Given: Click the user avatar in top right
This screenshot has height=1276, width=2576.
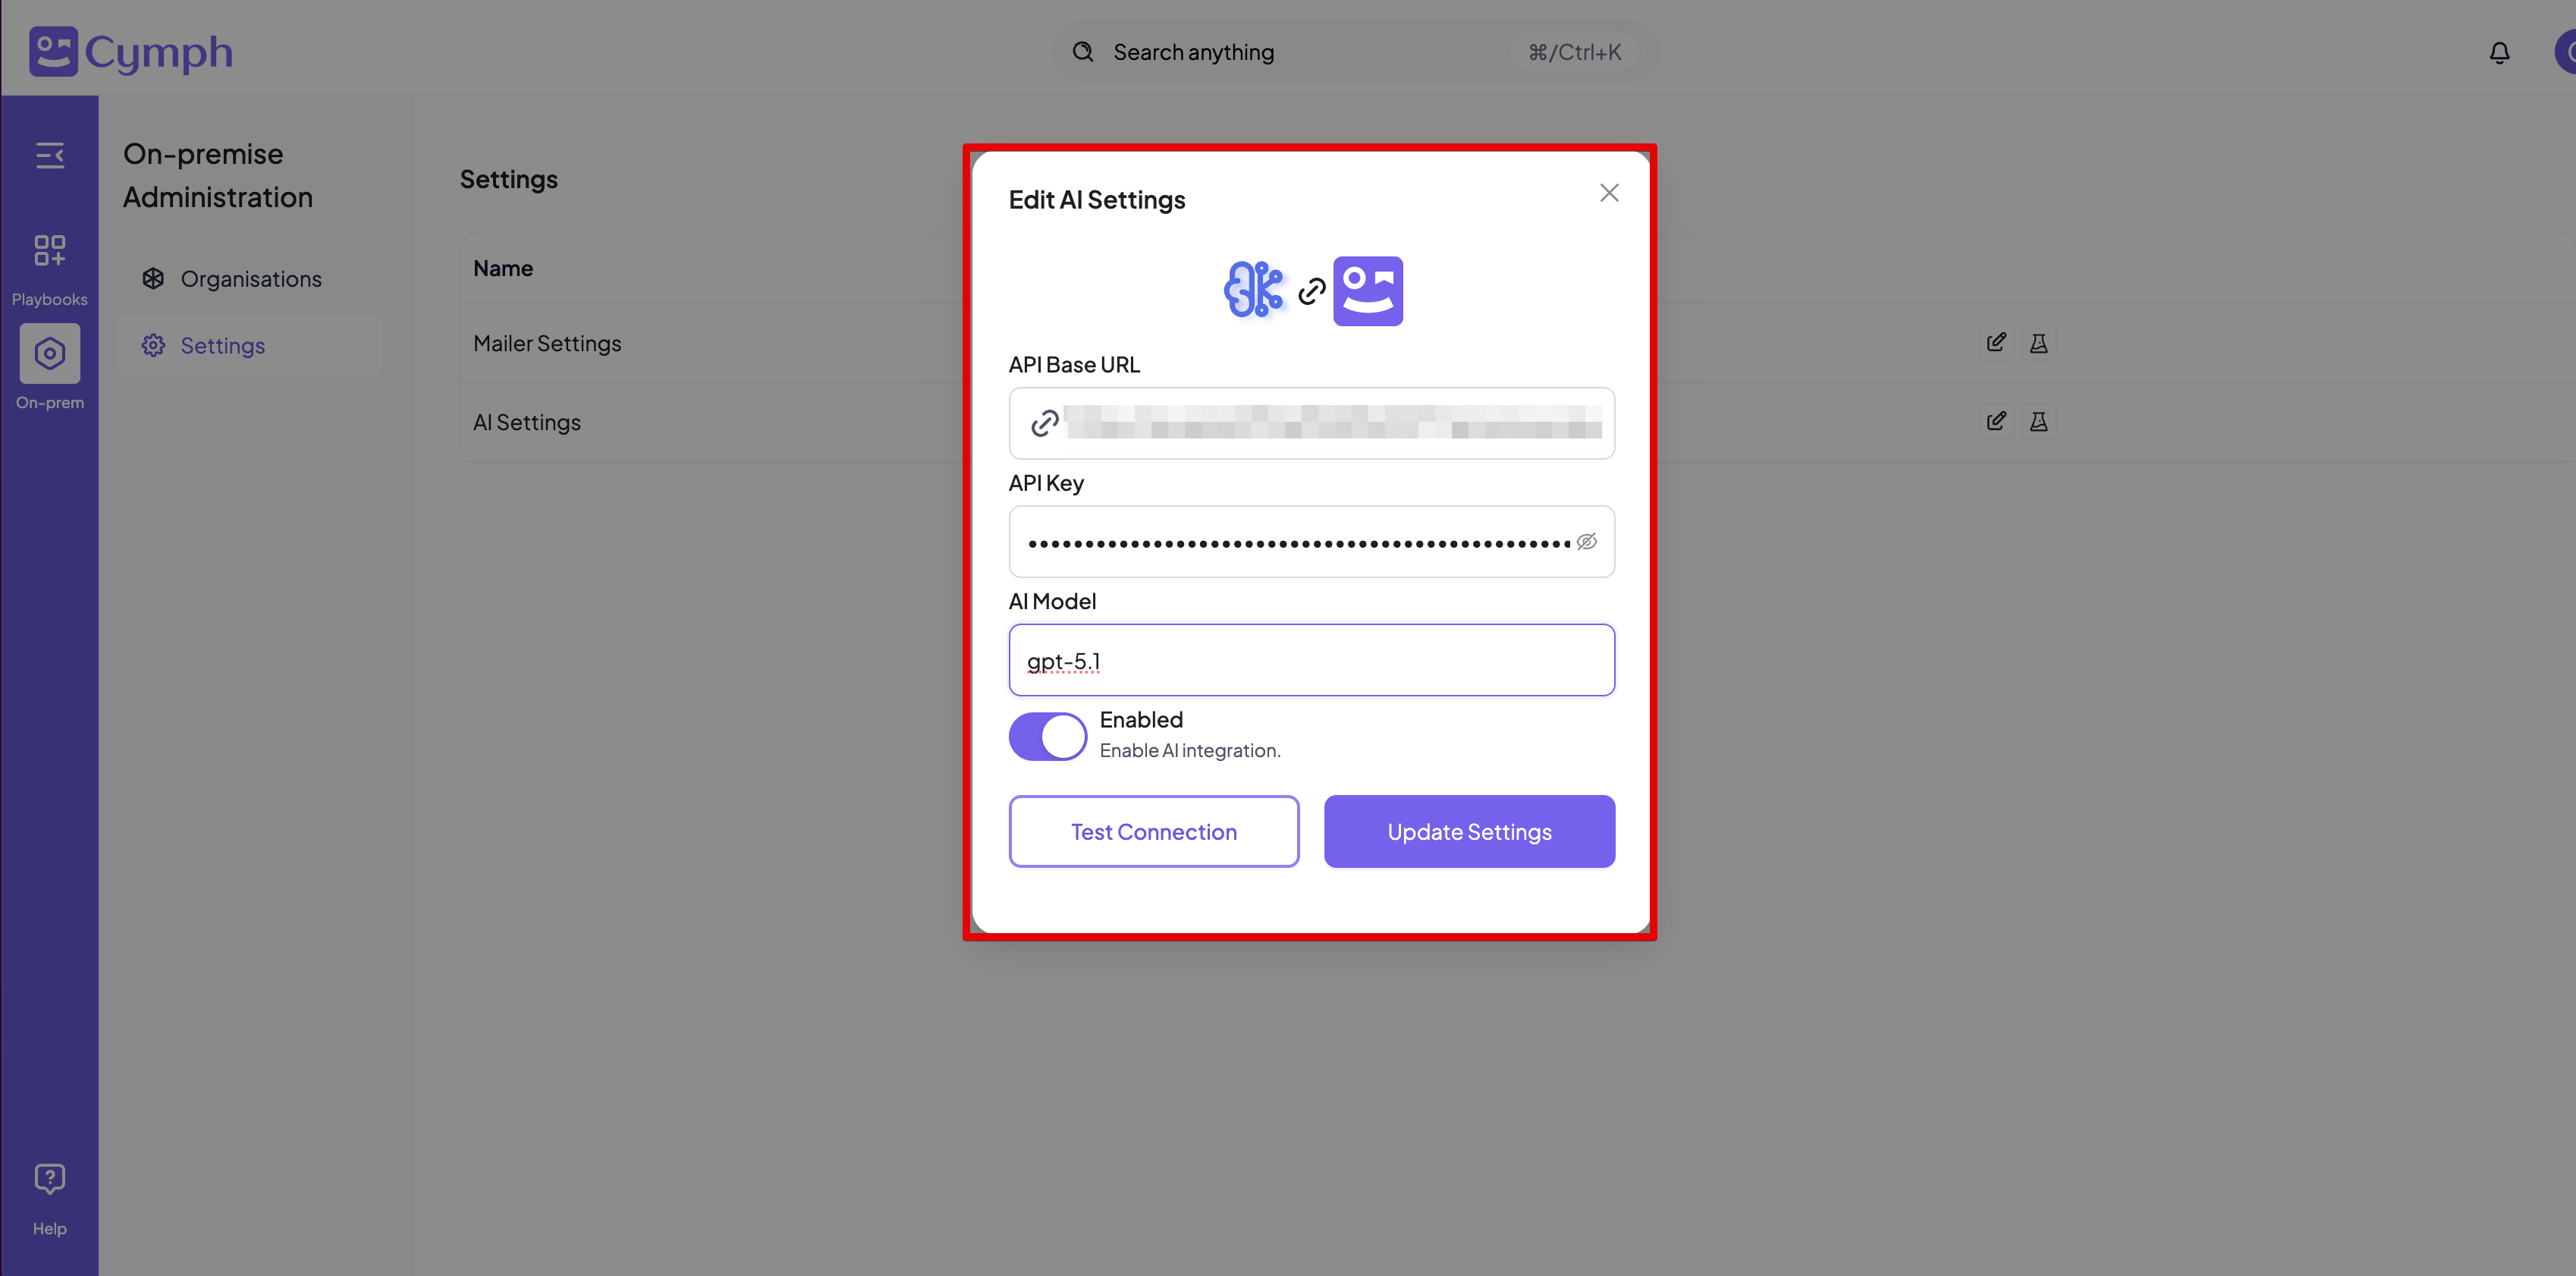Looking at the screenshot, I should coord(2563,51).
